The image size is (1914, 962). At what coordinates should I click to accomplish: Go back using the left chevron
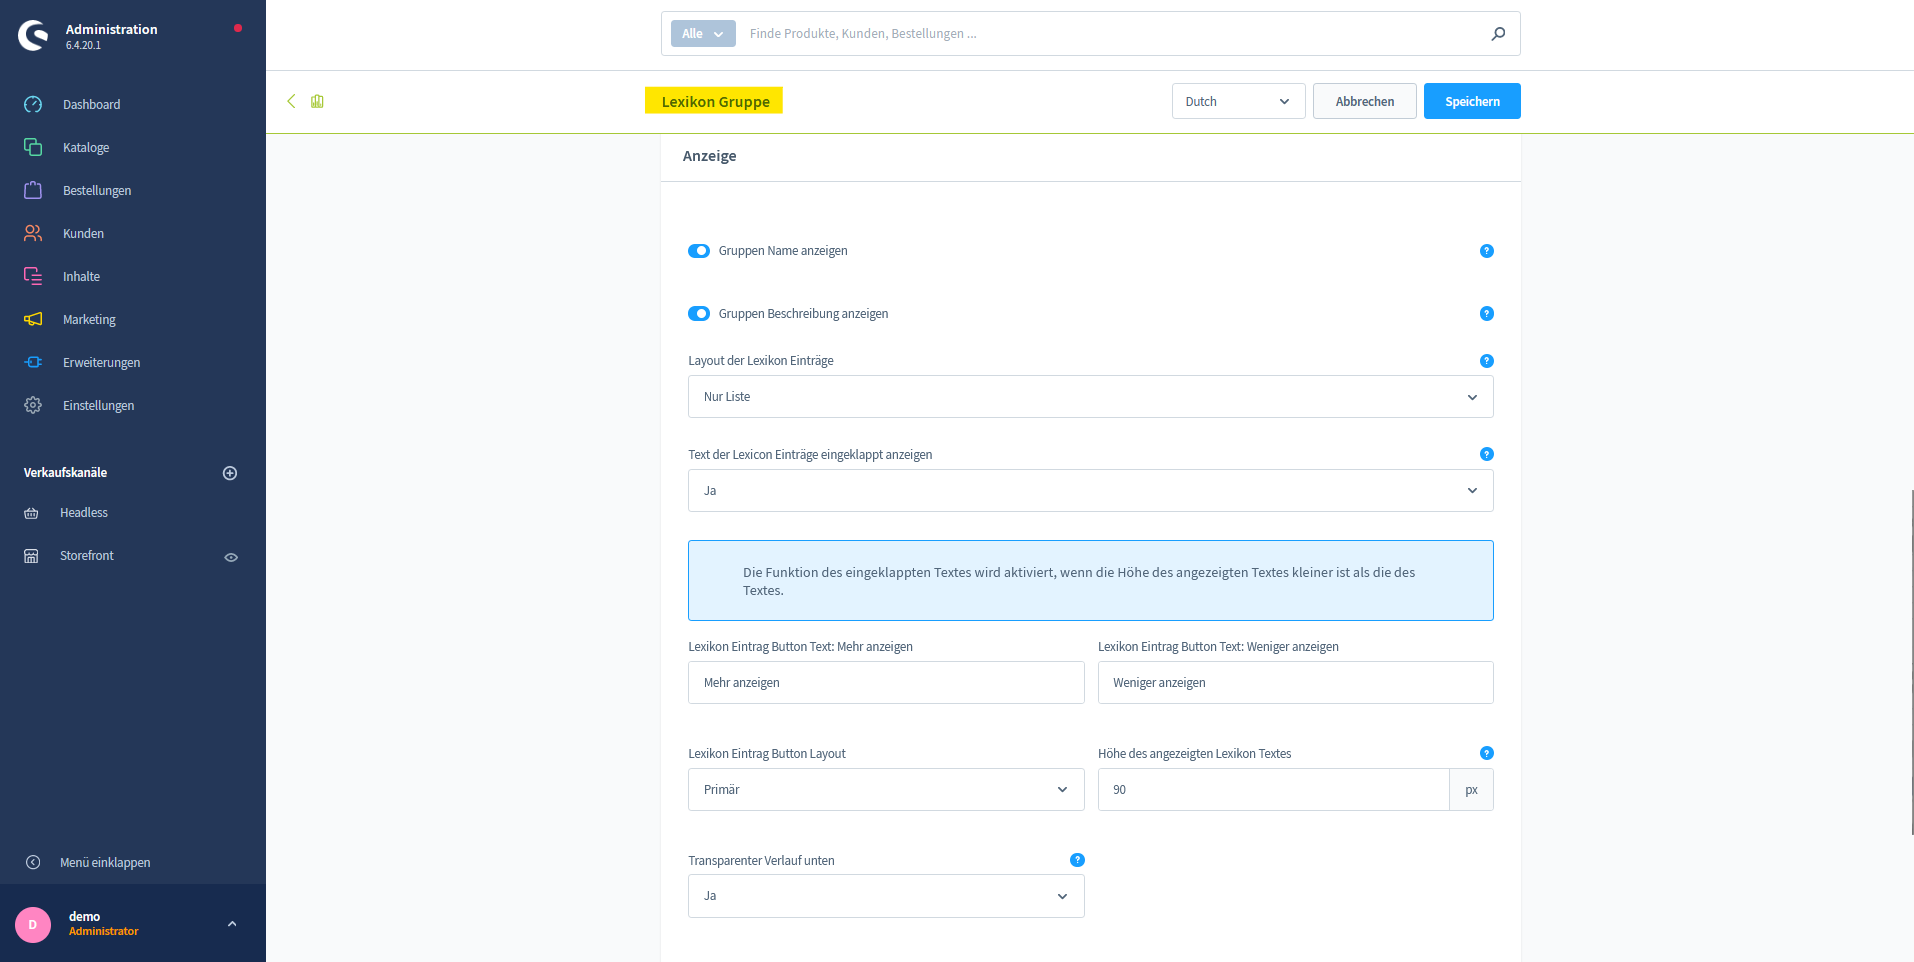coord(291,101)
